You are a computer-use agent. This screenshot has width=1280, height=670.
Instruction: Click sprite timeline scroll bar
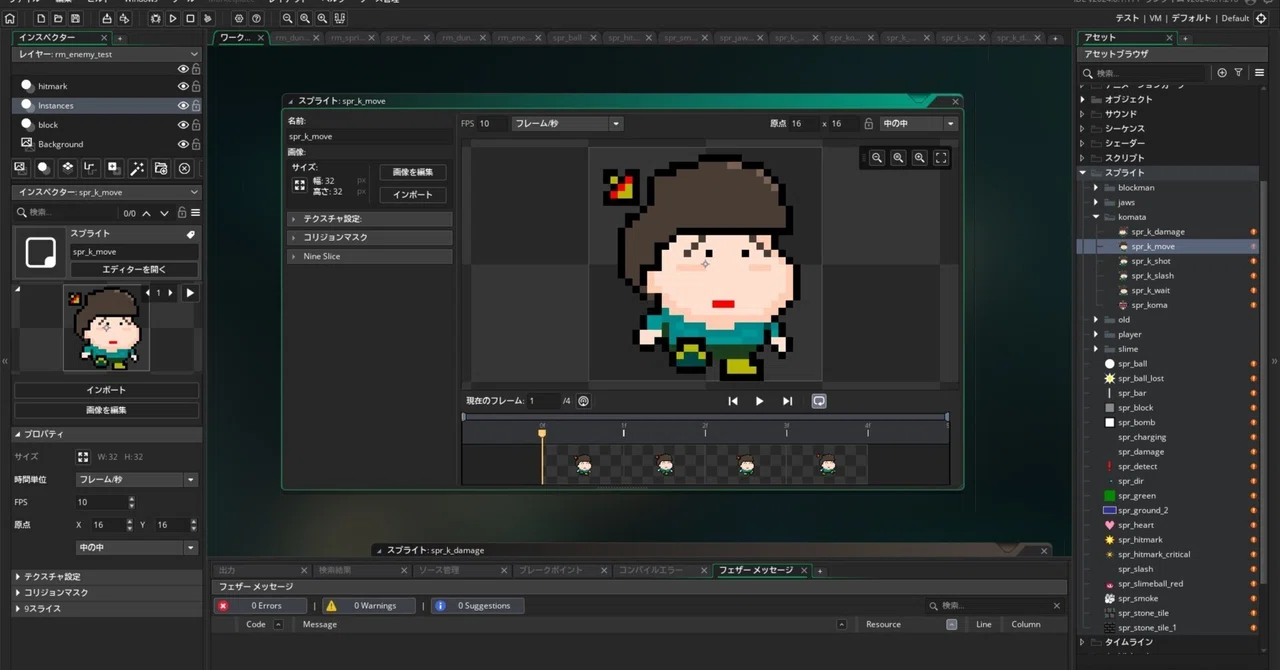pos(705,417)
